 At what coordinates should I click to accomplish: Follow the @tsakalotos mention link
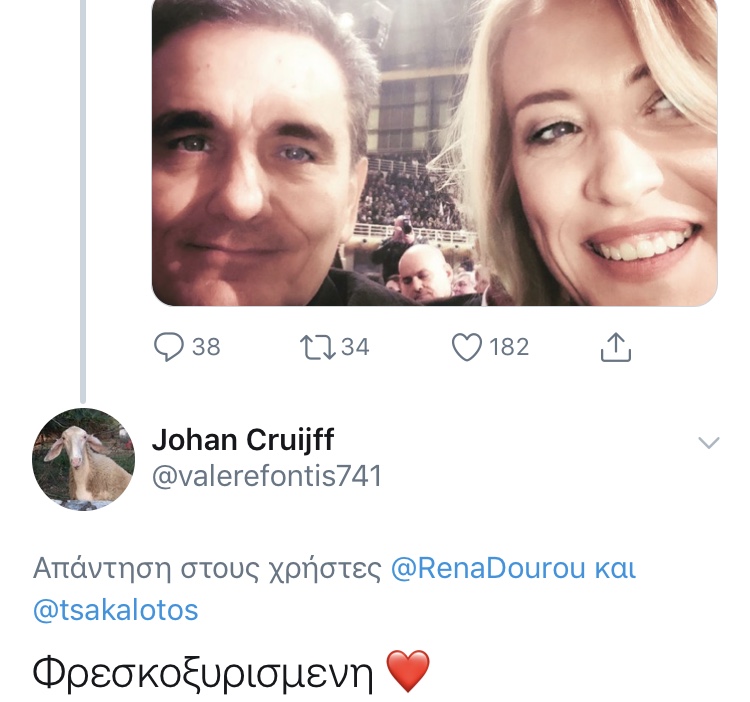(116, 610)
